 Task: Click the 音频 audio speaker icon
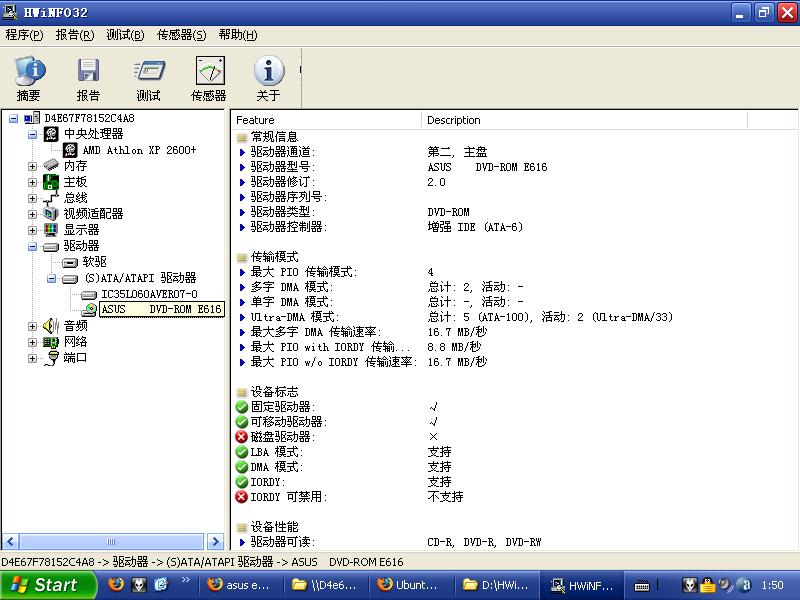click(x=51, y=326)
